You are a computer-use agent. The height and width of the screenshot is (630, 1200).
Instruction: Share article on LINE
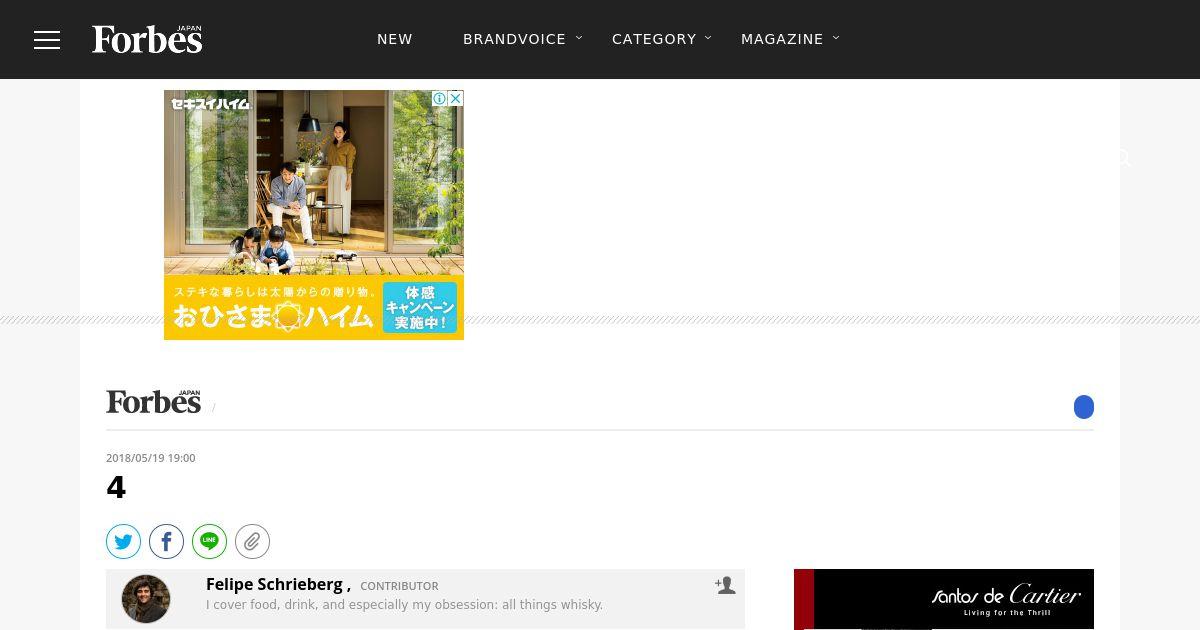pyautogui.click(x=209, y=542)
